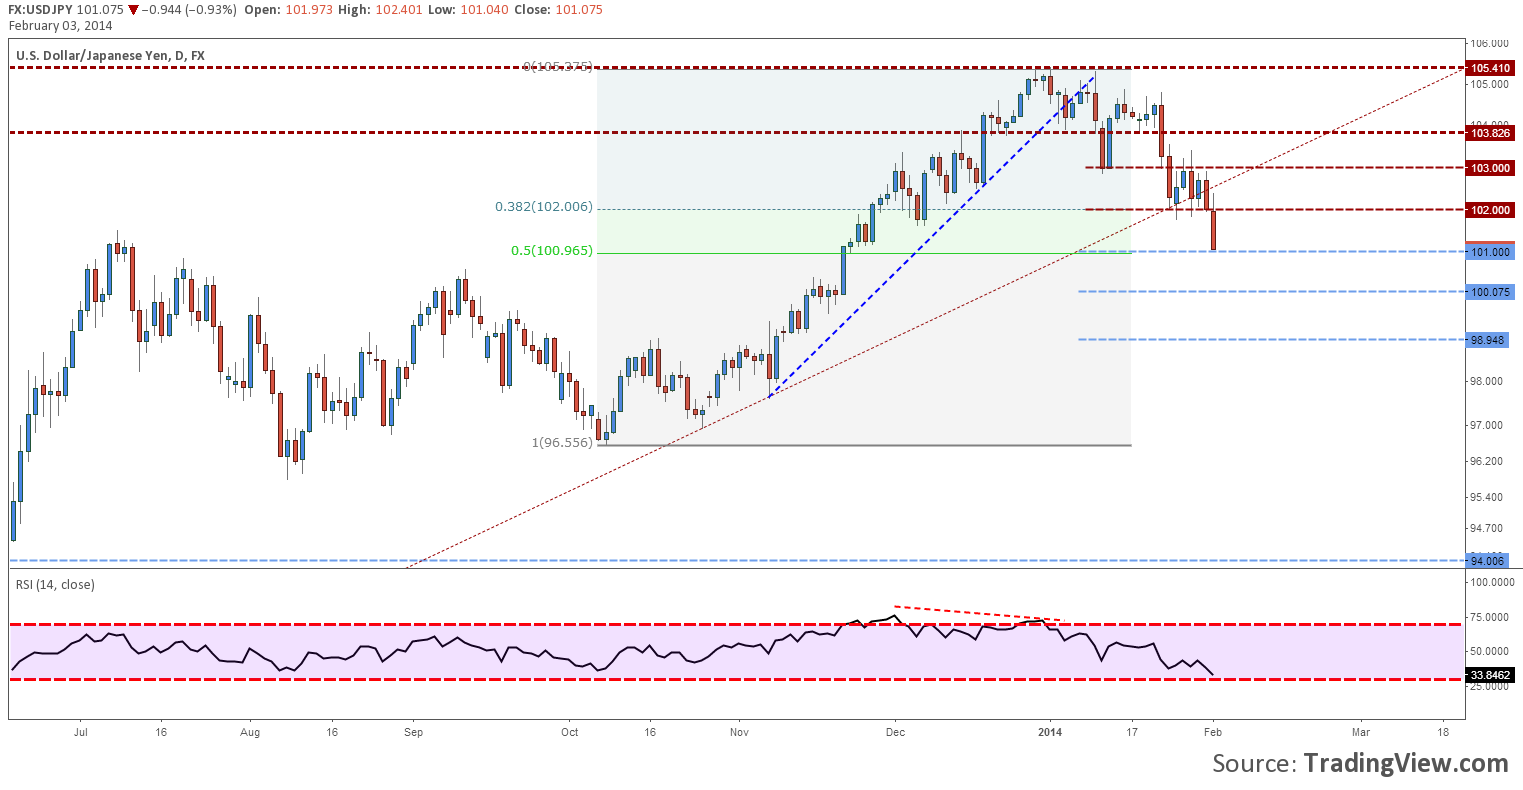Select the change value −0.944 (−0.93%)
The width and height of the screenshot is (1523, 790).
(x=189, y=10)
